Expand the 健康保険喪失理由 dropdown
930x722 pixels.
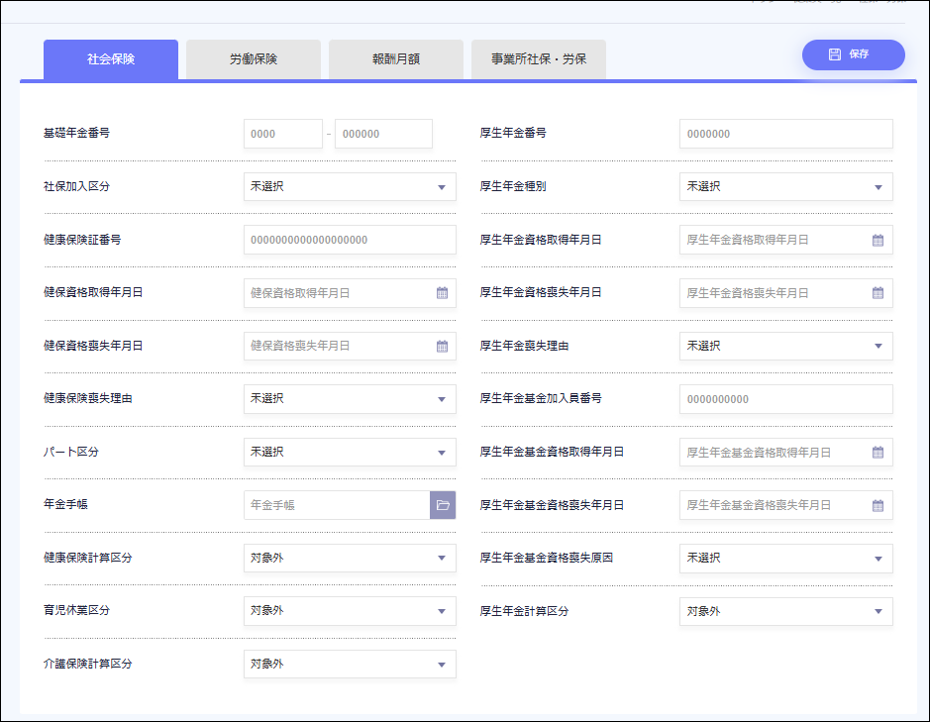[x=349, y=399]
